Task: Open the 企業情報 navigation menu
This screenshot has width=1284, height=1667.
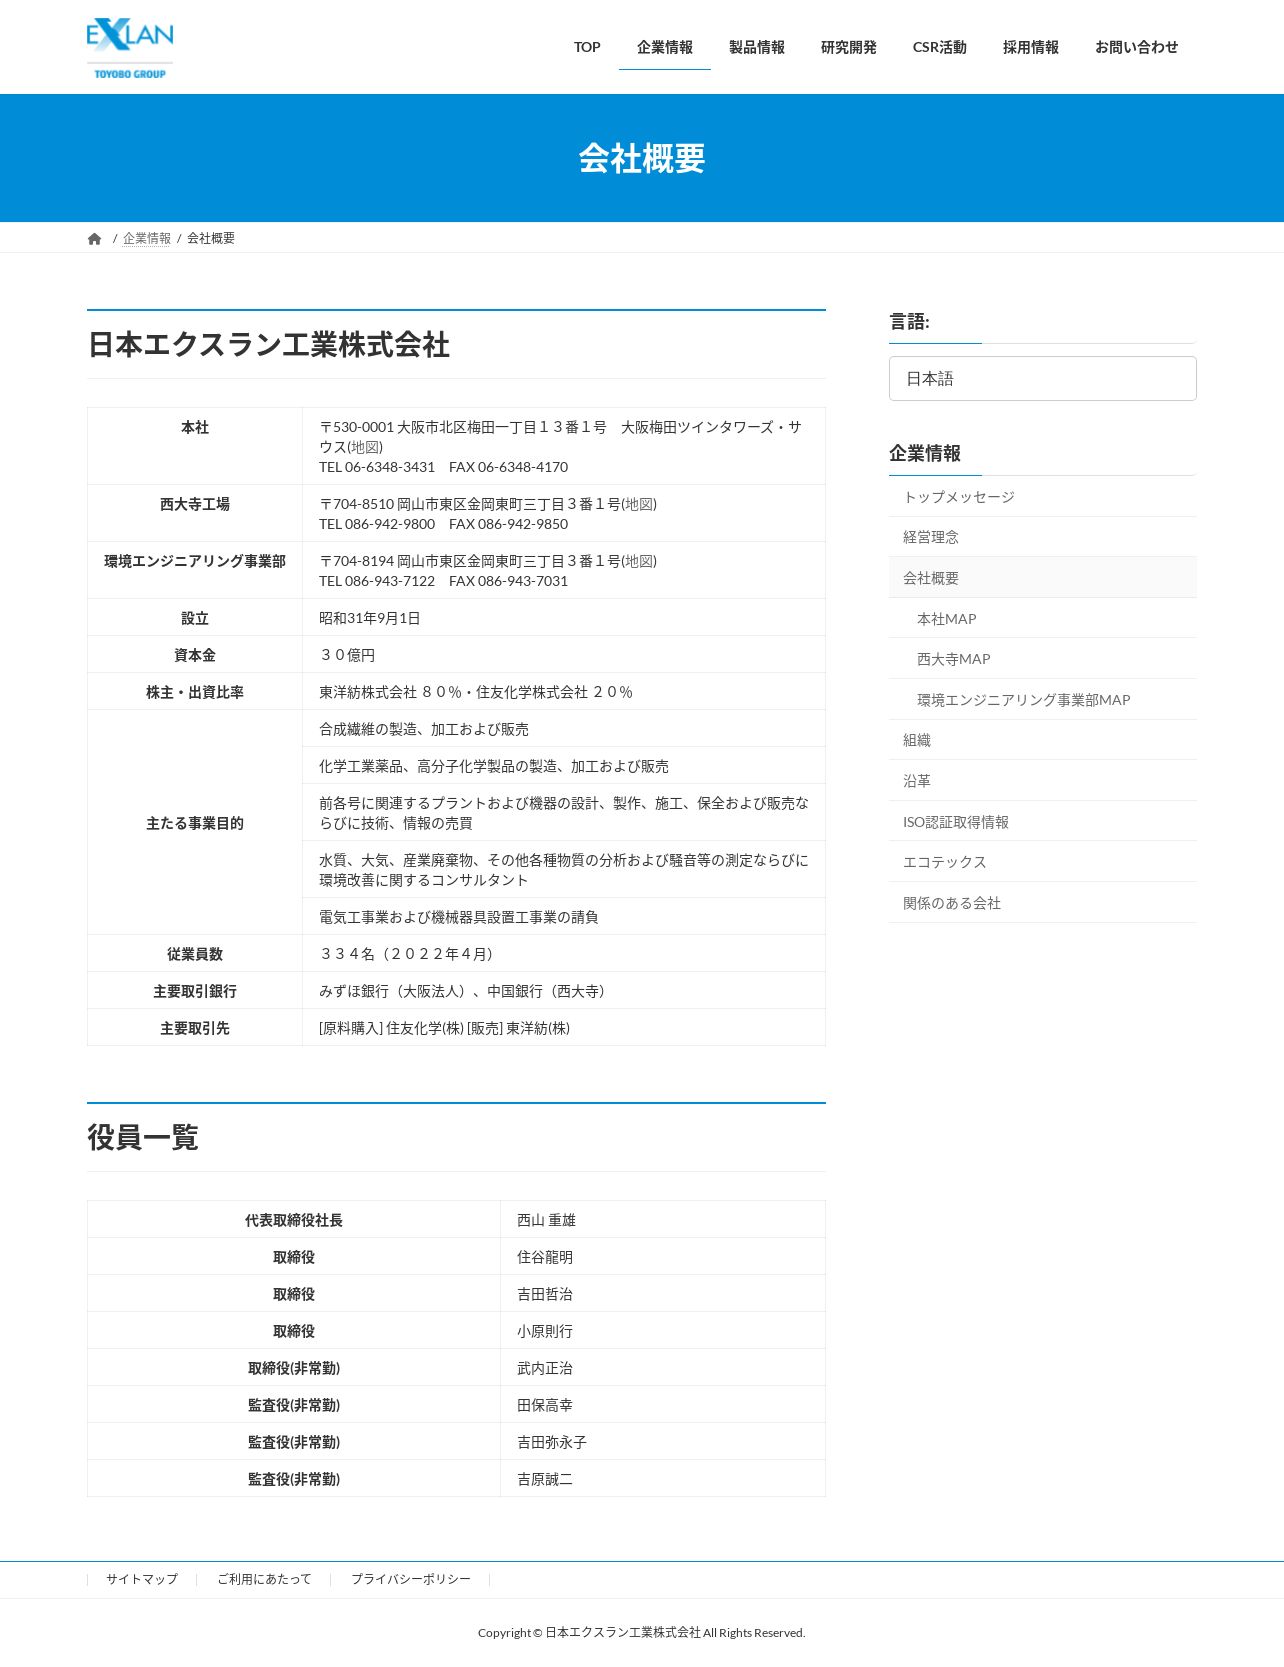Action: (x=665, y=47)
